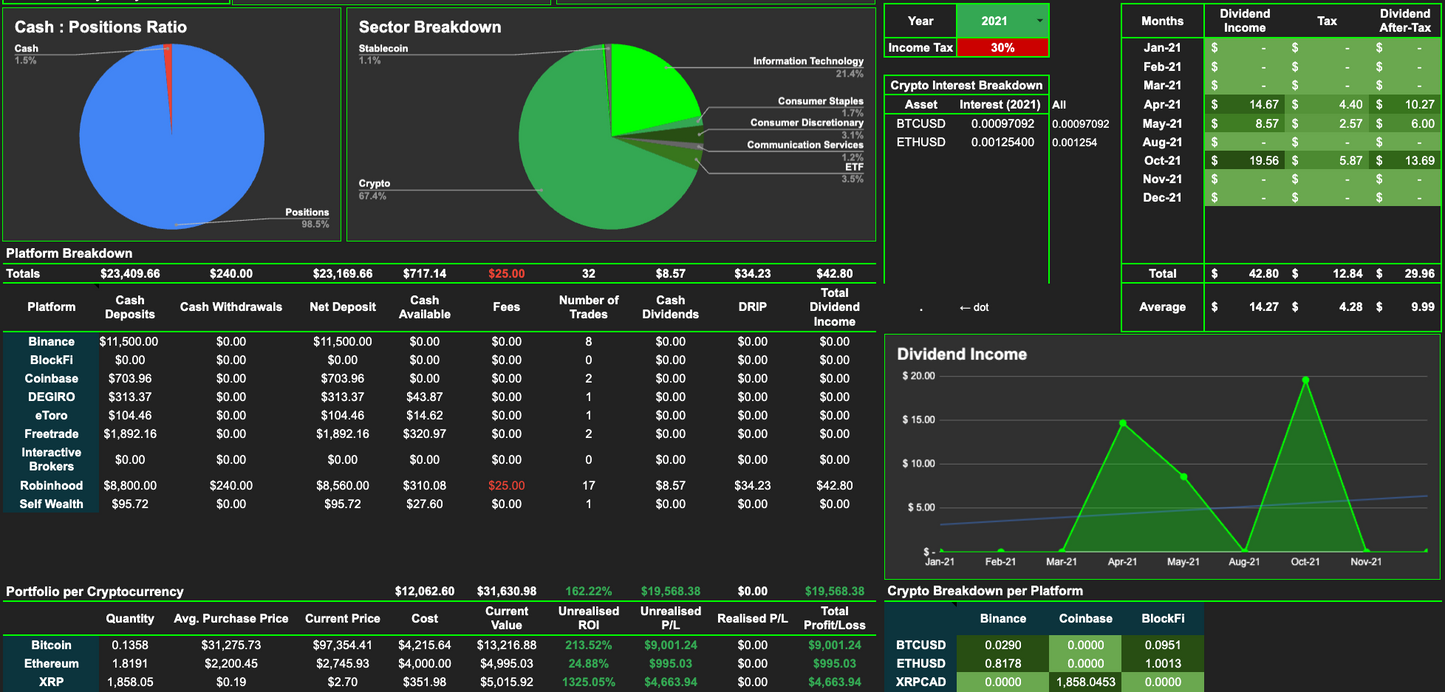
Task: Click the ← dot label below Crypto Interest Breakdown
Action: pyautogui.click(x=973, y=307)
